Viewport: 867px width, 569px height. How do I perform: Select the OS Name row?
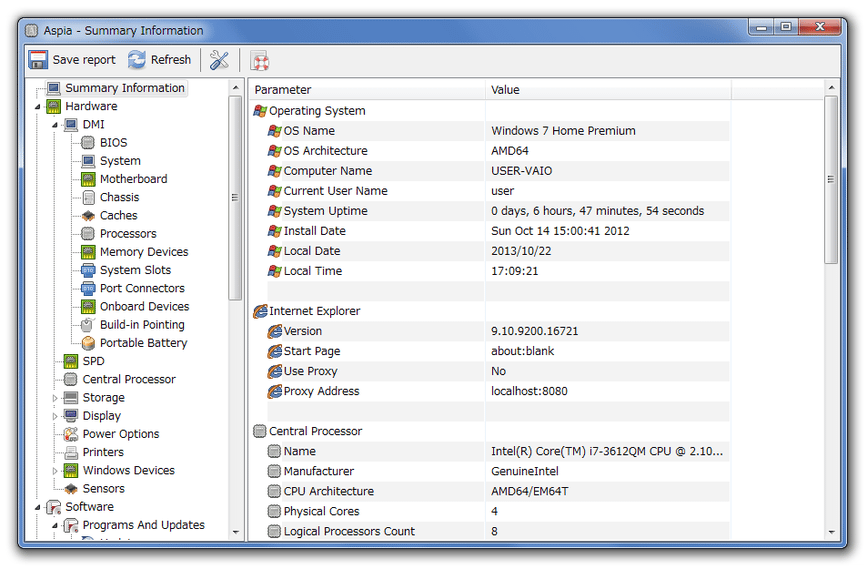(498, 131)
